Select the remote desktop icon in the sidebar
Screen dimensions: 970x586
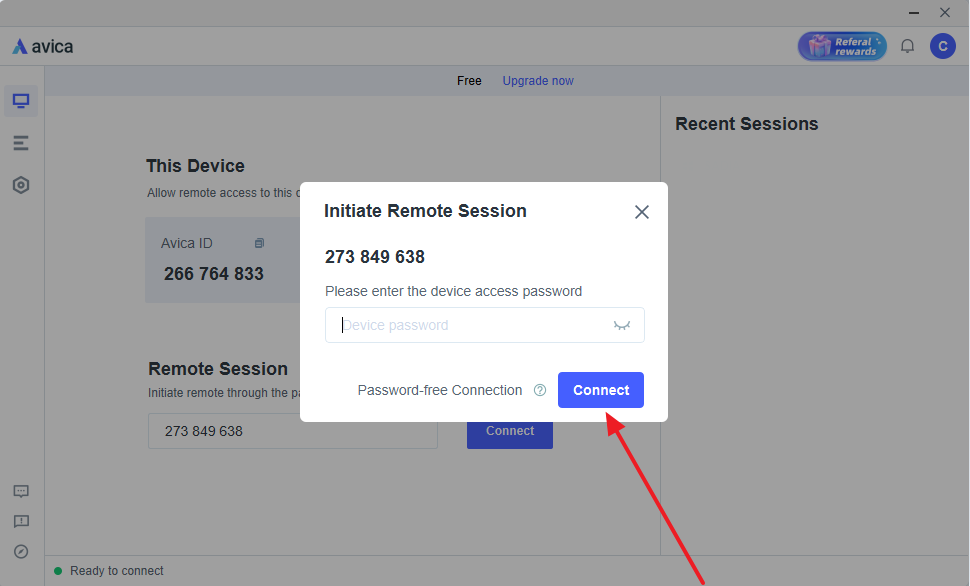point(21,100)
